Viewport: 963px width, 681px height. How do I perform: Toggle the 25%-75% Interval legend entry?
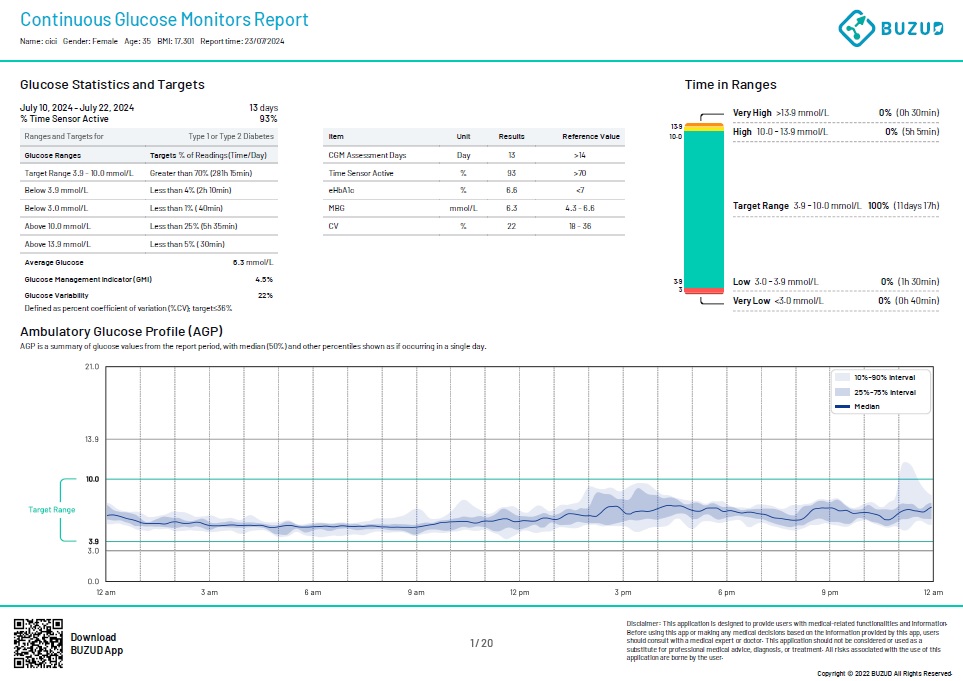(x=886, y=391)
